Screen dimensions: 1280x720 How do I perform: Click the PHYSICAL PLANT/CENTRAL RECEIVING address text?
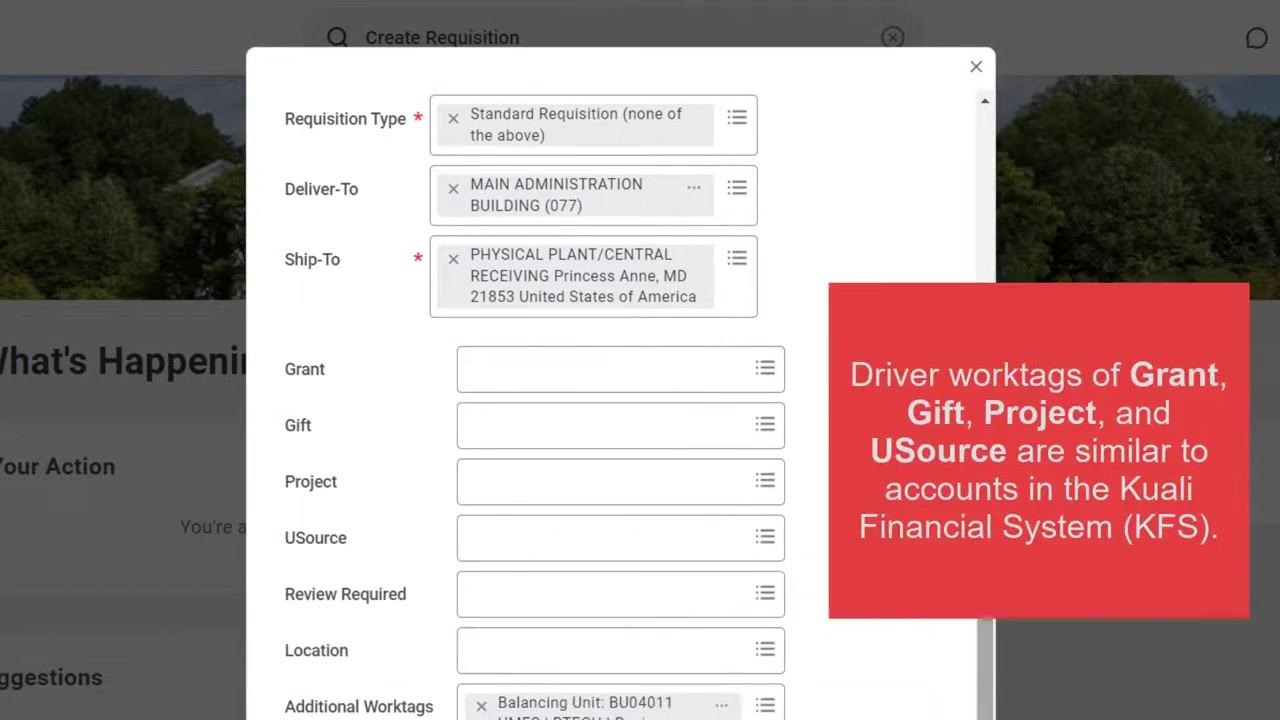pyautogui.click(x=583, y=275)
